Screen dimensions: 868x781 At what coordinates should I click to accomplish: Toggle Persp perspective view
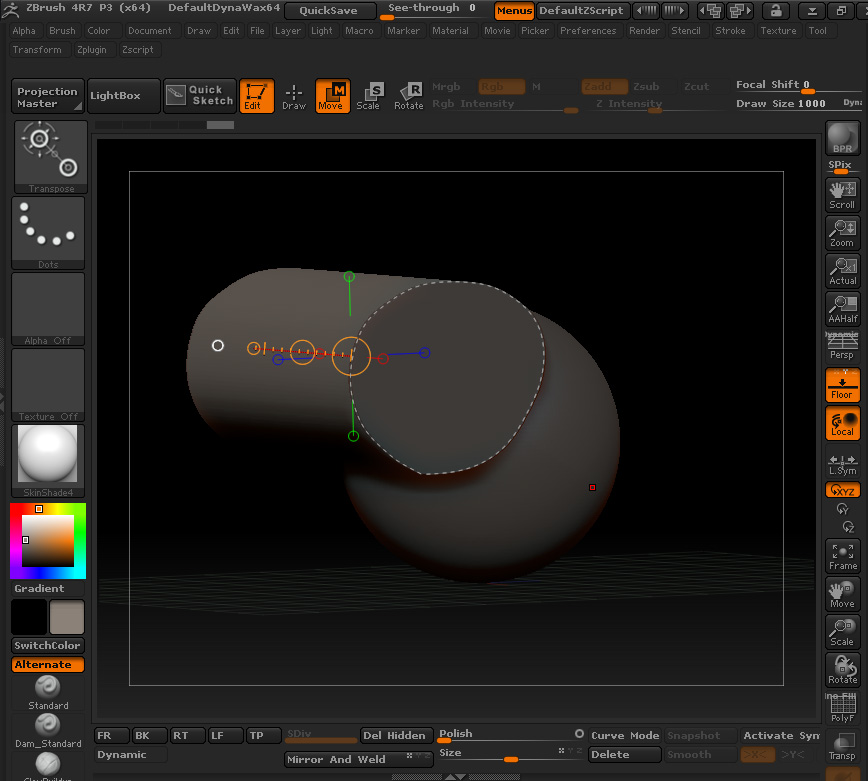pyautogui.click(x=843, y=347)
